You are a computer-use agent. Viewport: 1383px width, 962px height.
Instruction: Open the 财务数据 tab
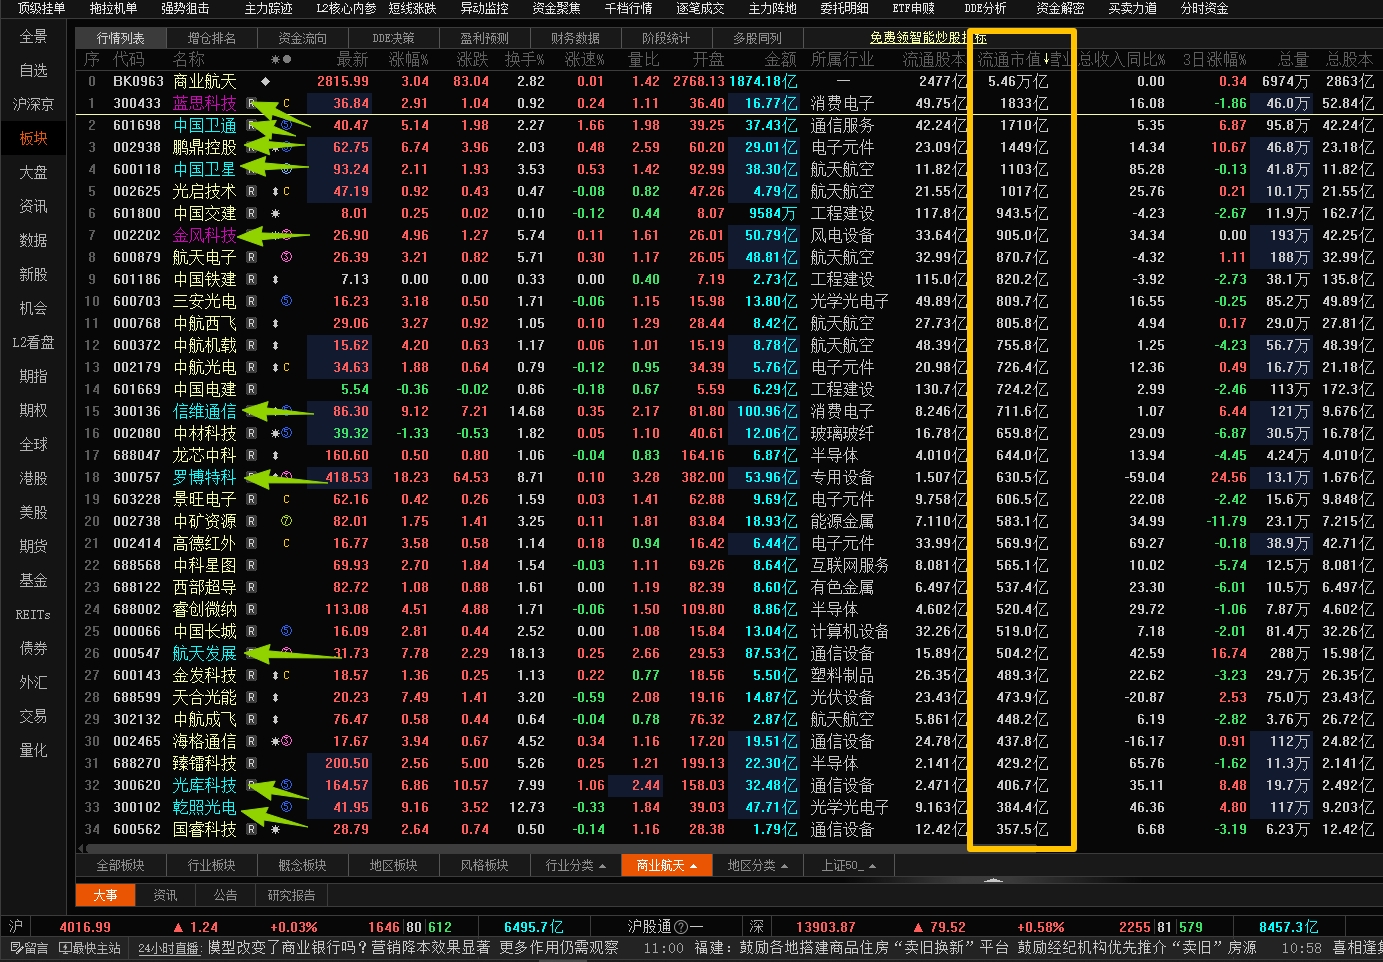575,38
